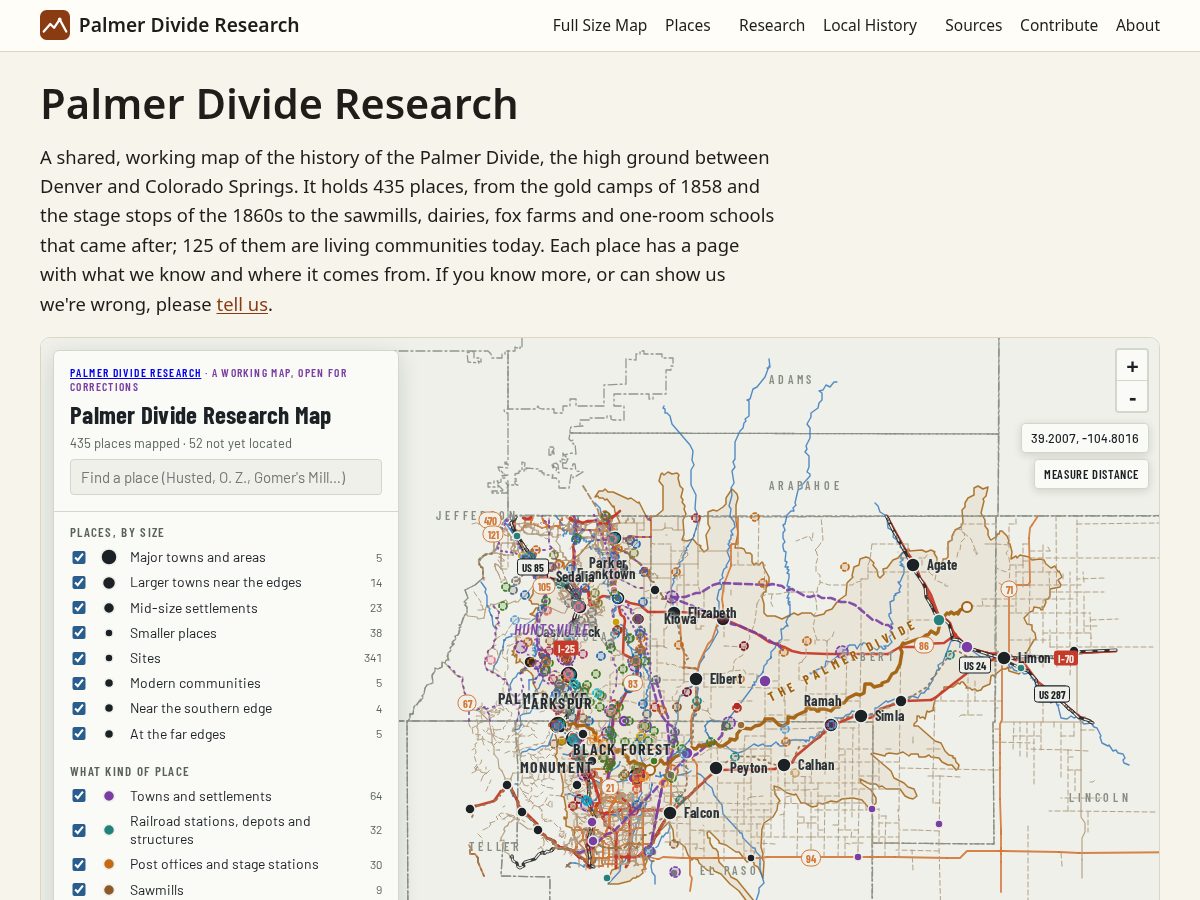This screenshot has height=900, width=1200.
Task: Click the Palmer Divide Research header title
Action: (189, 25)
